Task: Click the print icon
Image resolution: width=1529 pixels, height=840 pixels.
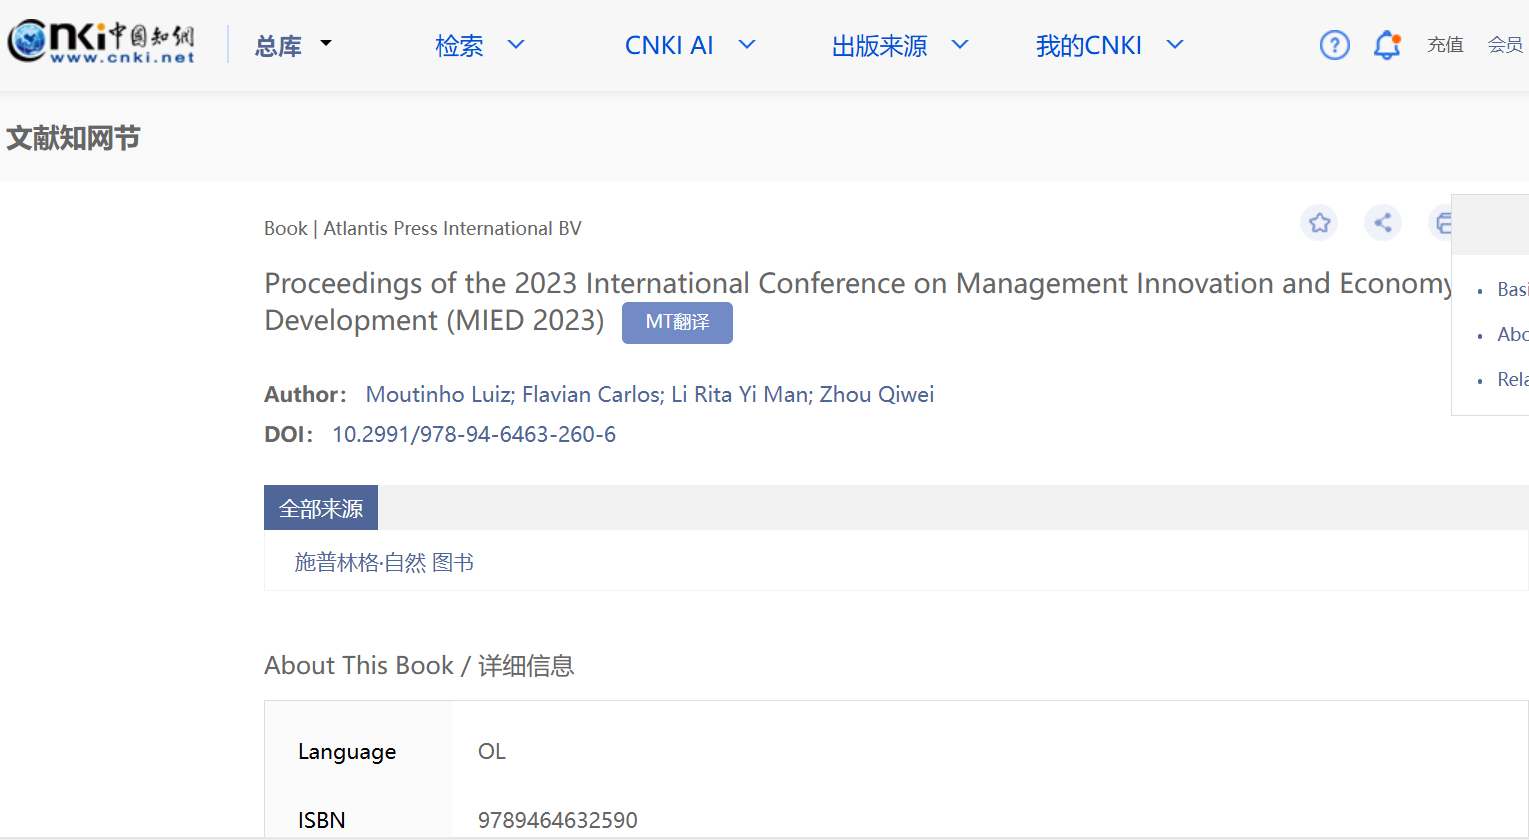Action: (x=1443, y=223)
